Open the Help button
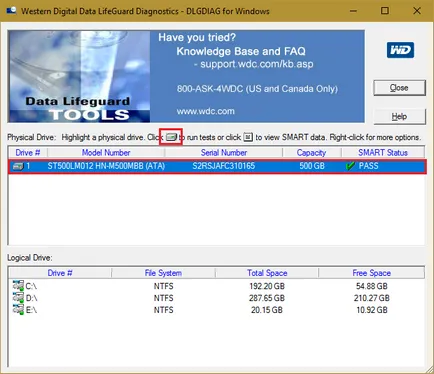The image size is (434, 374). pyautogui.click(x=399, y=117)
